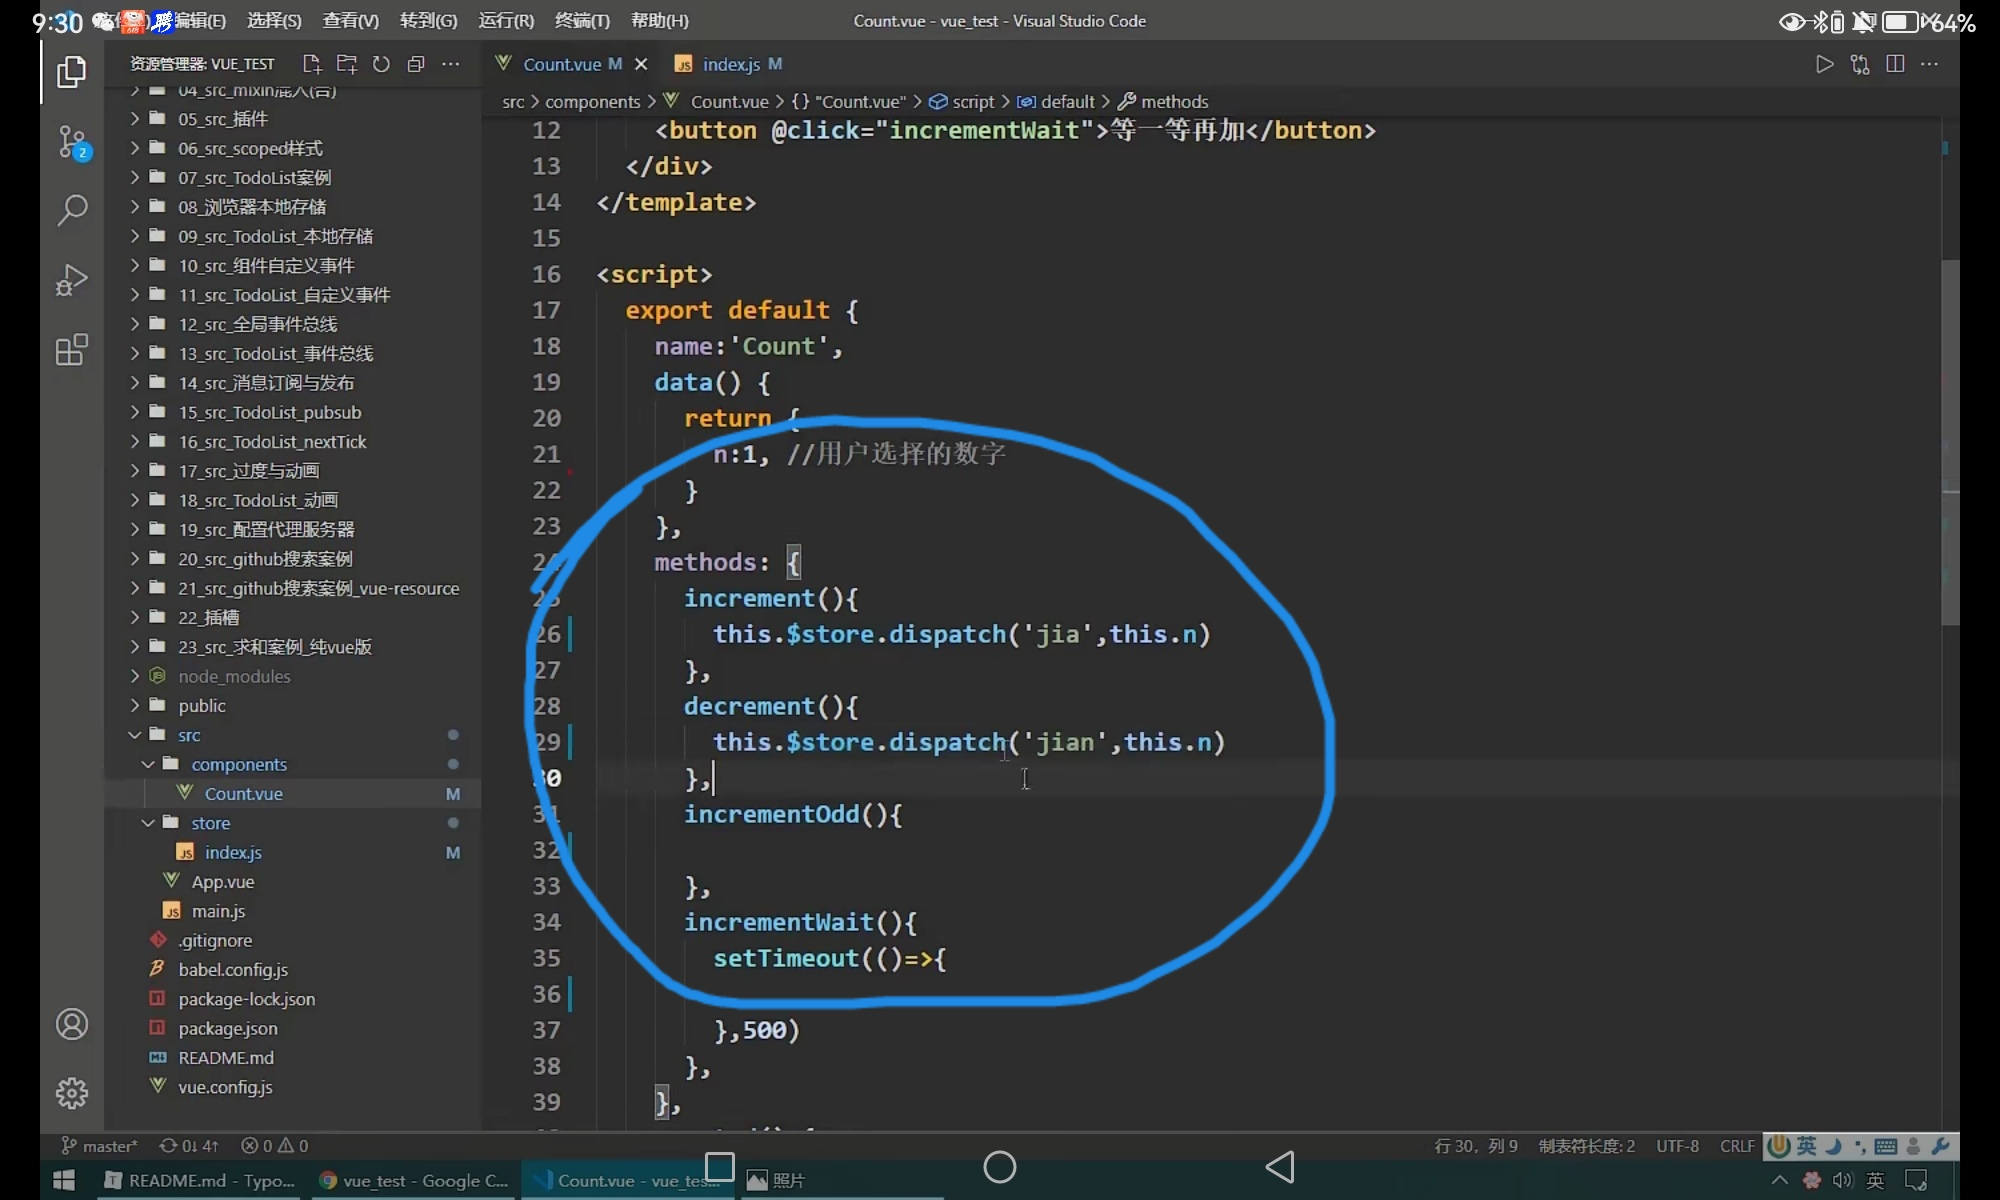Open the 终端(T) menu
The image size is (2000, 1200).
point(582,21)
